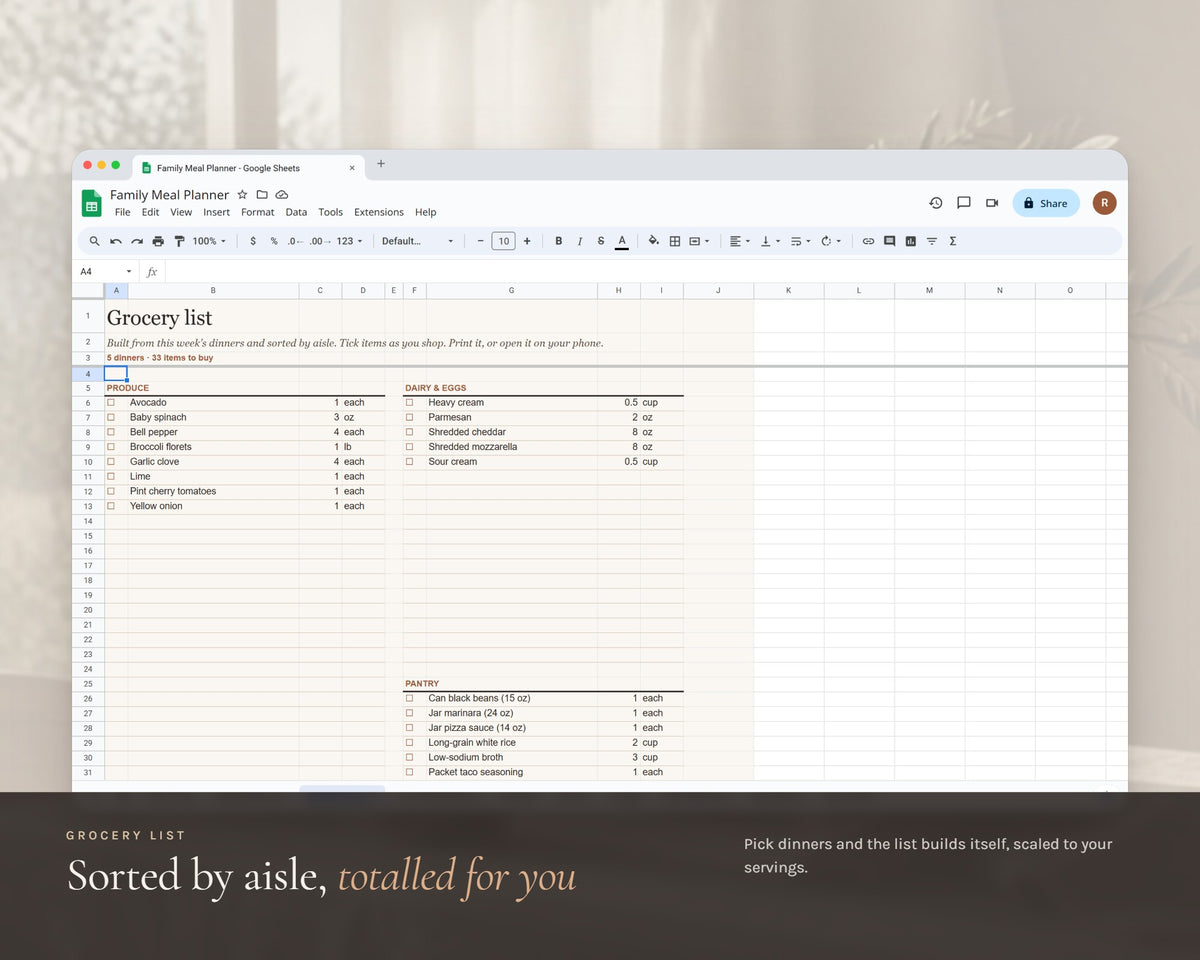Screen dimensions: 1200x960
Task: Tick the Baby spinach checkbox
Action: pyautogui.click(x=111, y=417)
